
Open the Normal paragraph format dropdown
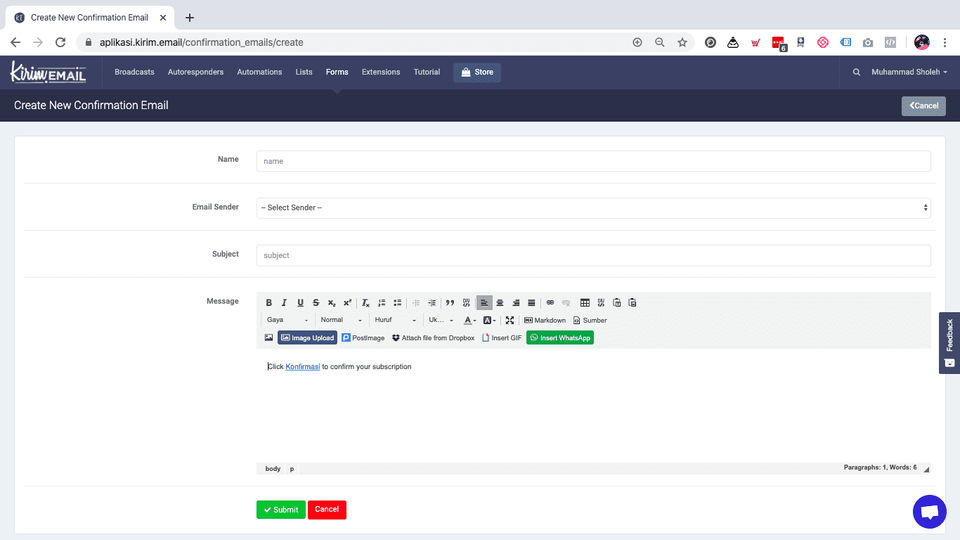click(x=341, y=320)
